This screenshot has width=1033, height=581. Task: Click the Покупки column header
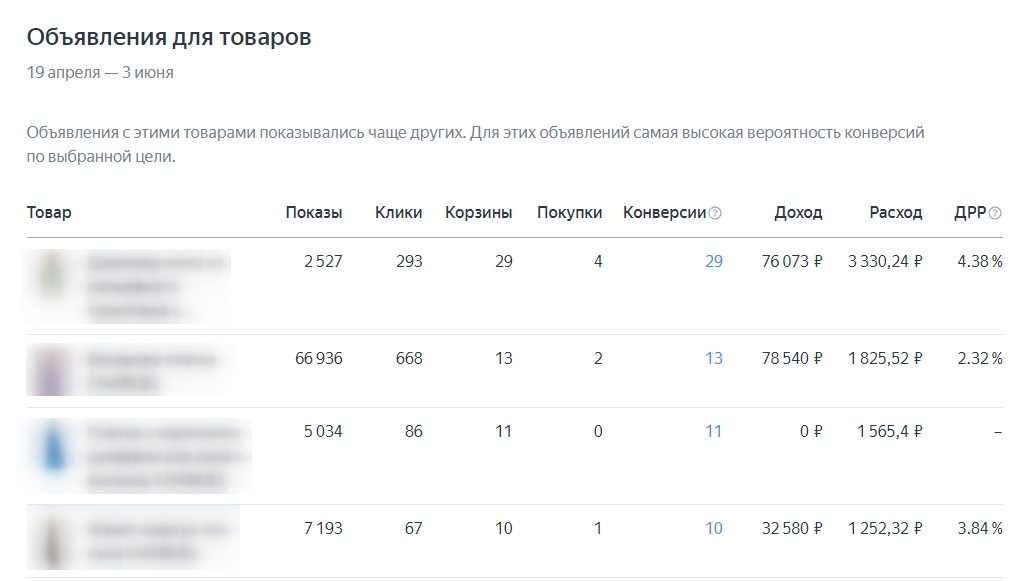[569, 213]
